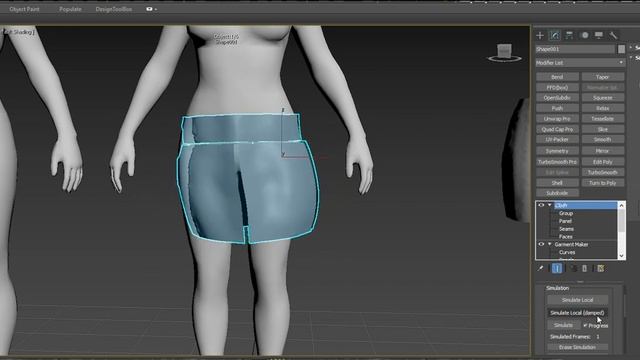Select the Cloth modifier in stack
The image size is (640, 360).
coord(585,205)
